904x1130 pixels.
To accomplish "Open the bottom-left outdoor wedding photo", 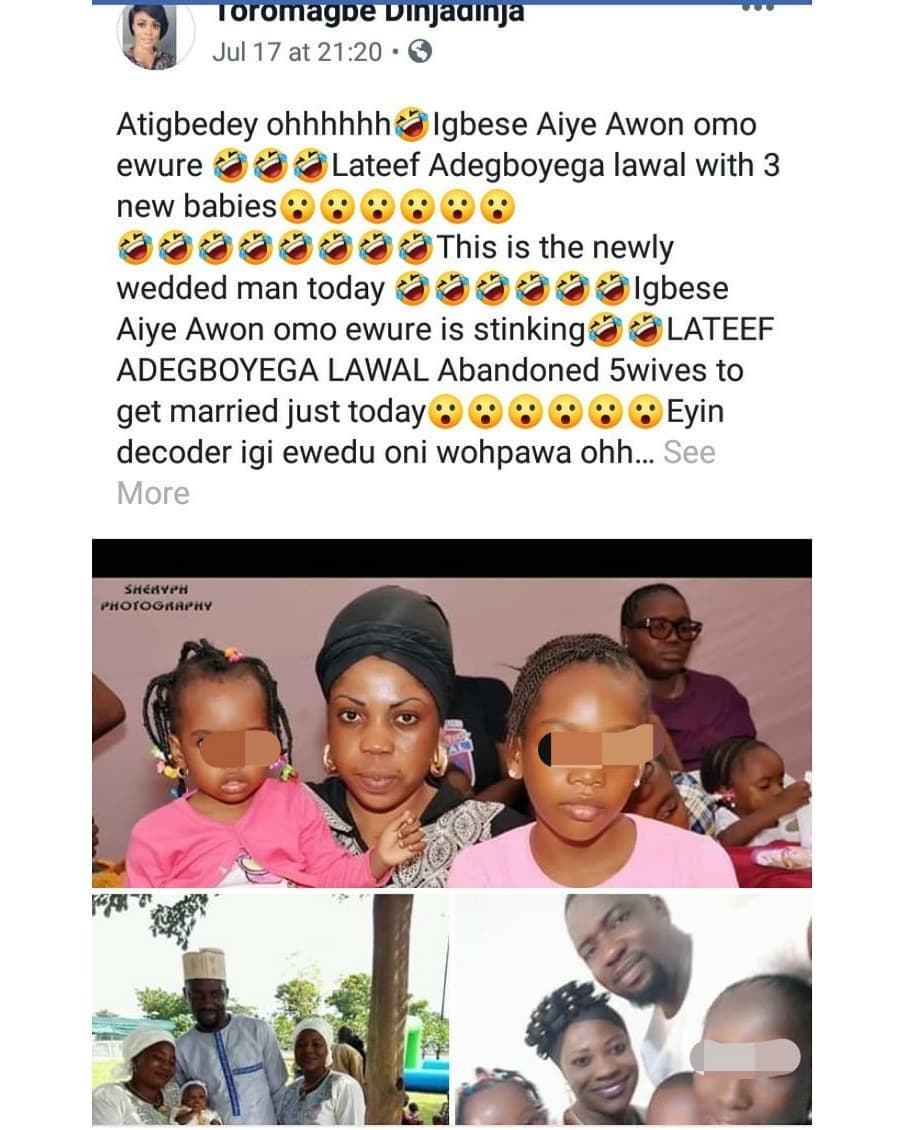I will (x=270, y=1009).
